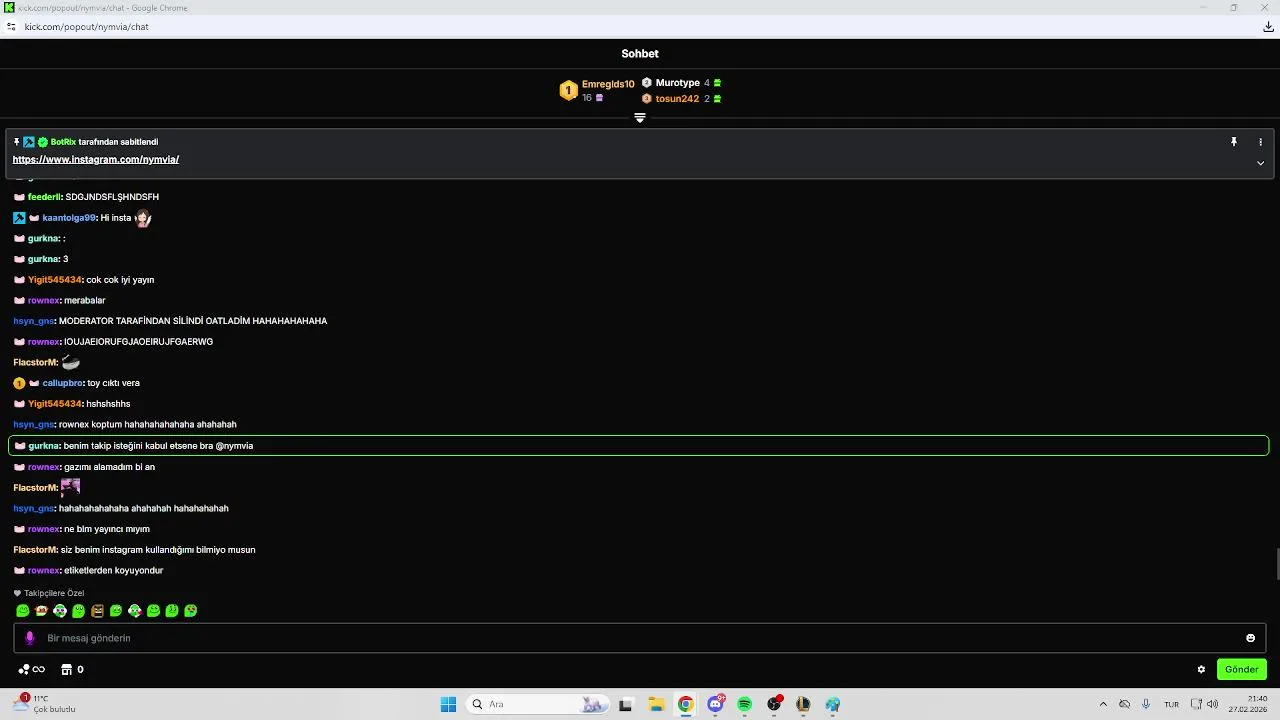Click rownex in the 'merabalar' message
This screenshot has height=720, width=1280.
pyautogui.click(x=44, y=301)
